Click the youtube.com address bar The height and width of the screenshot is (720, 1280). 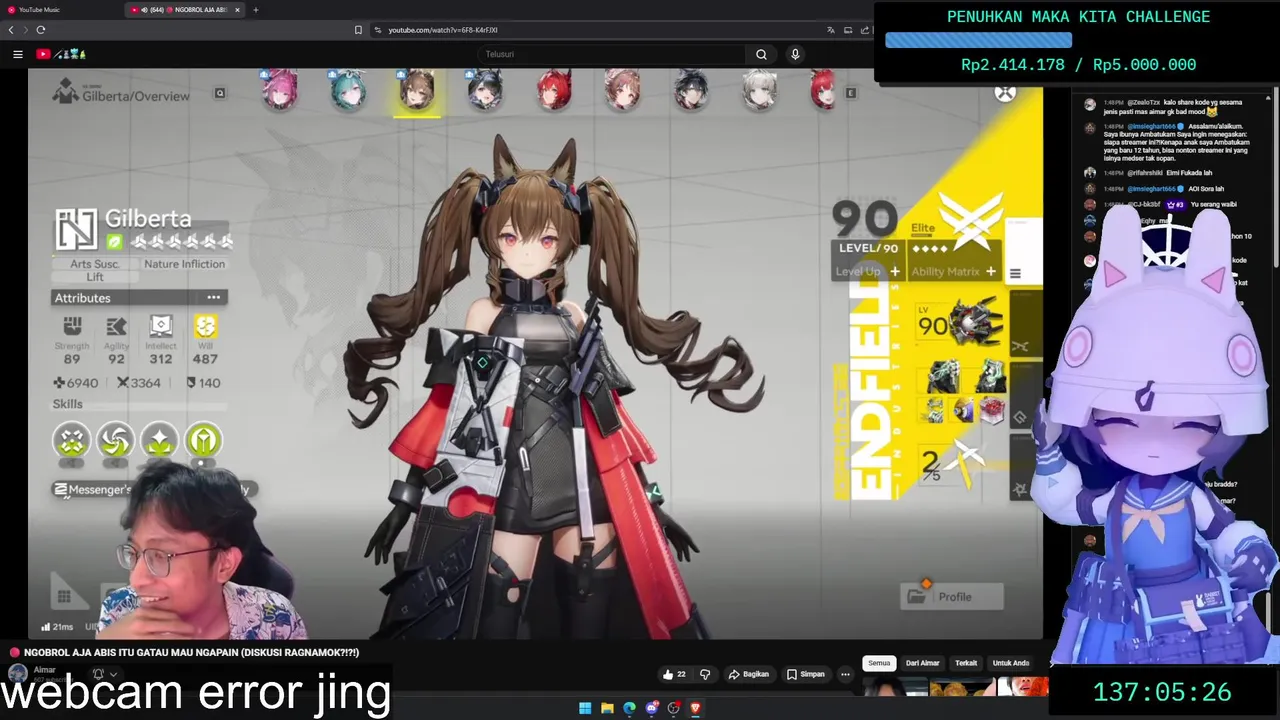click(600, 30)
